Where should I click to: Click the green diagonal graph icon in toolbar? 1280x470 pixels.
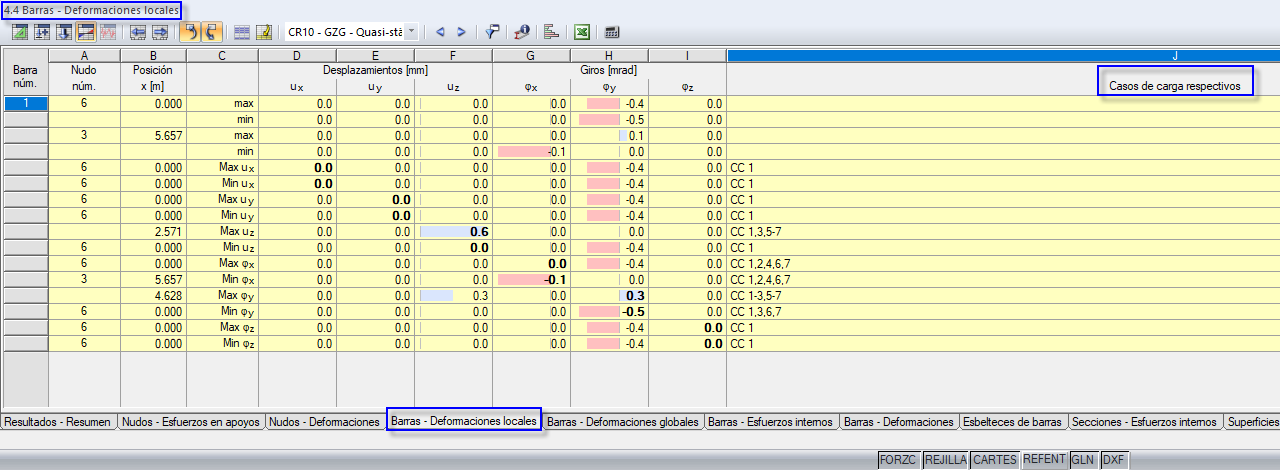click(x=19, y=32)
